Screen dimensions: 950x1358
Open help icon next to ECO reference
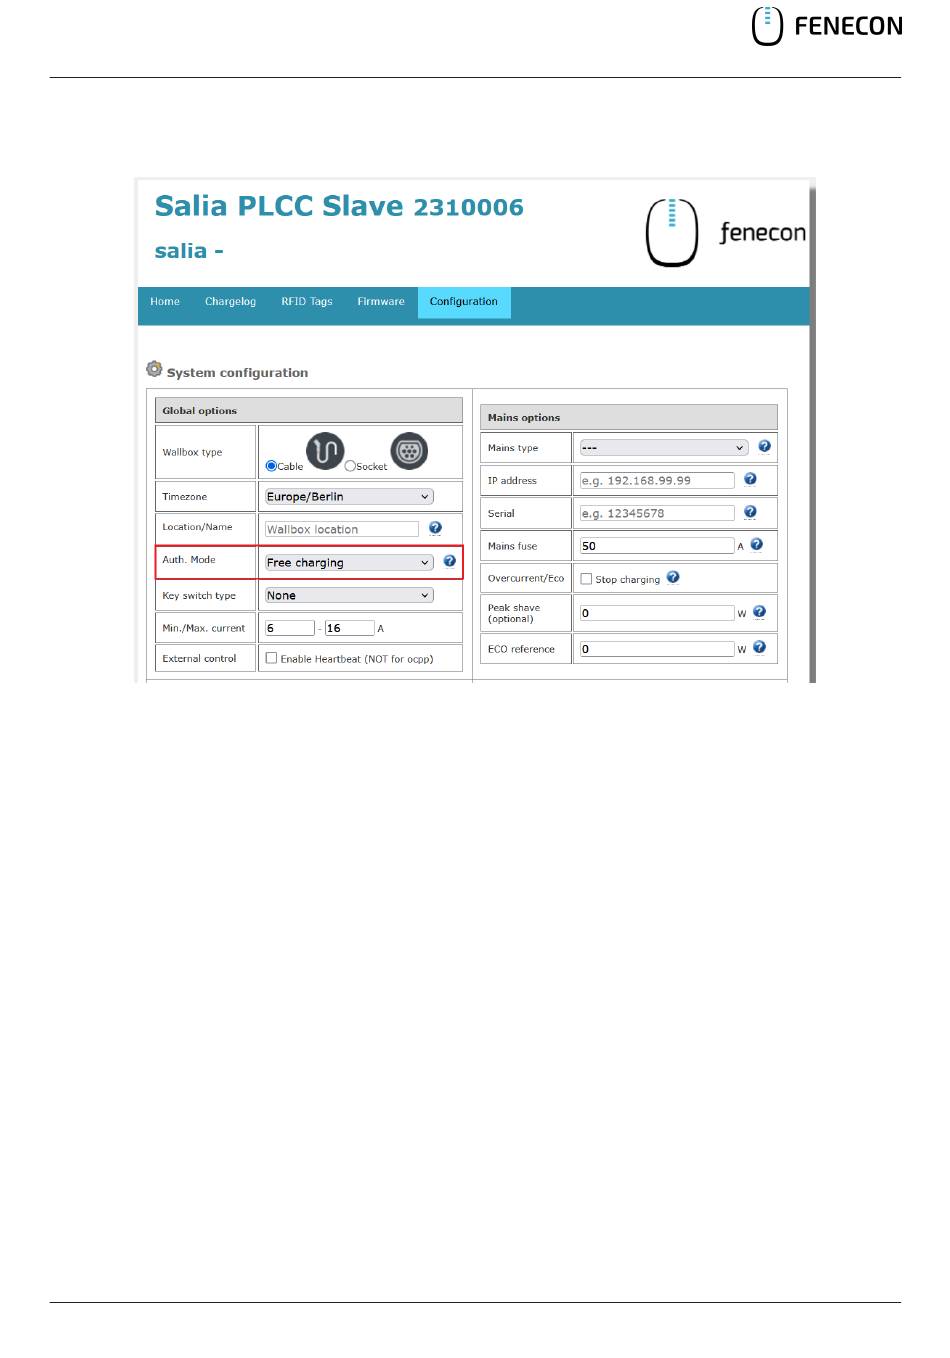click(759, 647)
